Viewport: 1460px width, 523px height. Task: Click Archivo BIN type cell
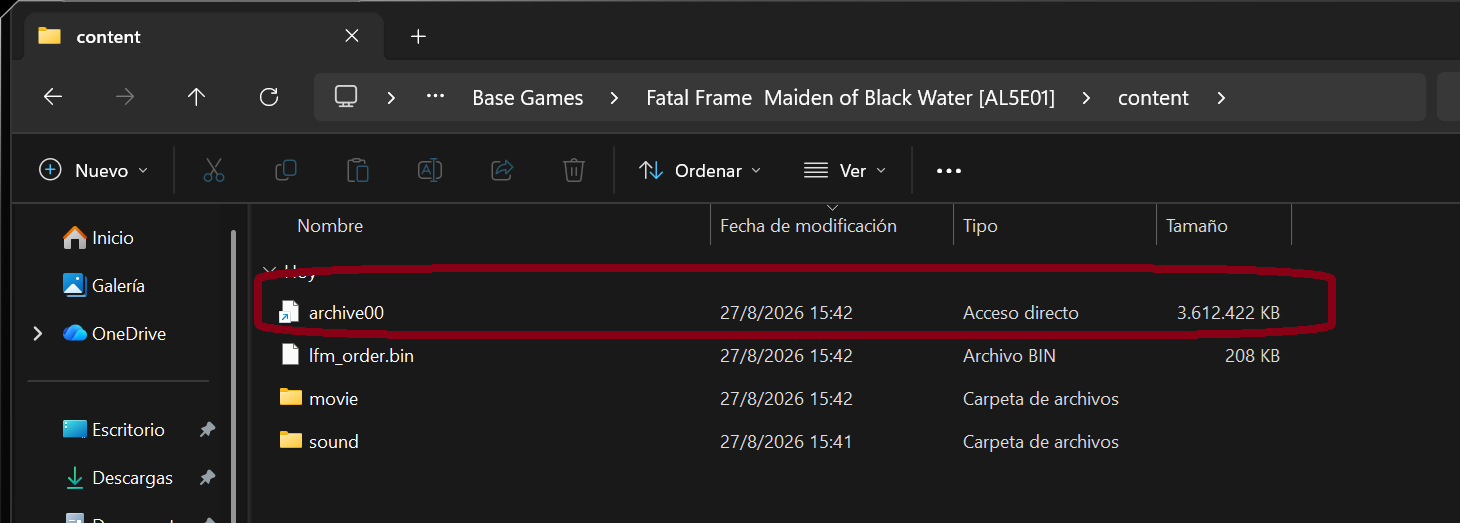click(1009, 356)
